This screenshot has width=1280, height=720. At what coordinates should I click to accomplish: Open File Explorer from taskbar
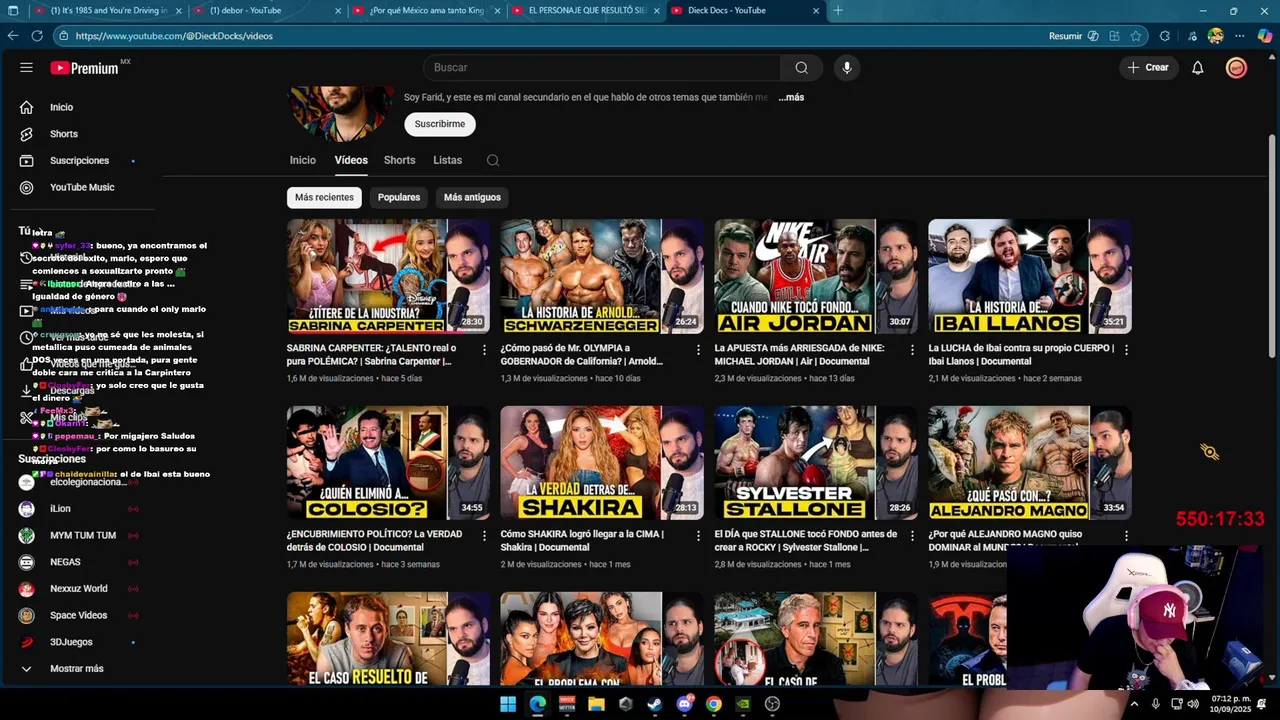coord(596,704)
